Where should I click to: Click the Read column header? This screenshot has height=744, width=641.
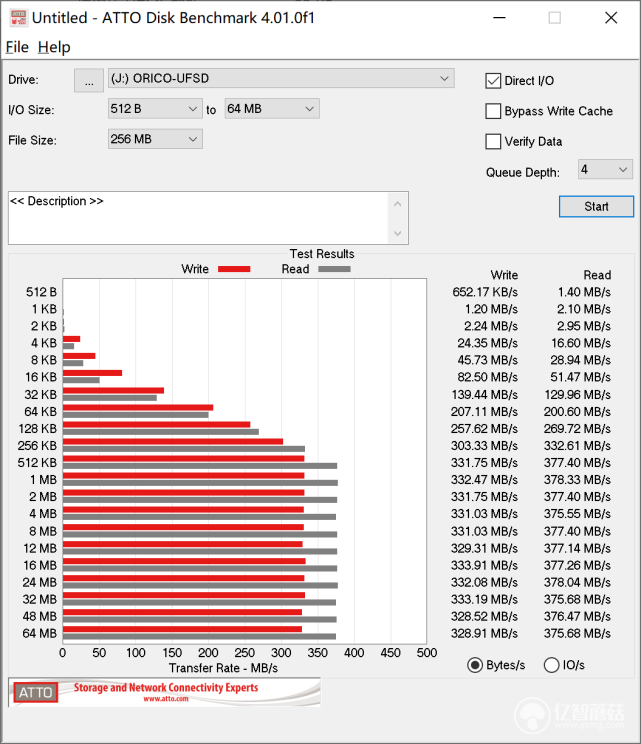tap(597, 275)
